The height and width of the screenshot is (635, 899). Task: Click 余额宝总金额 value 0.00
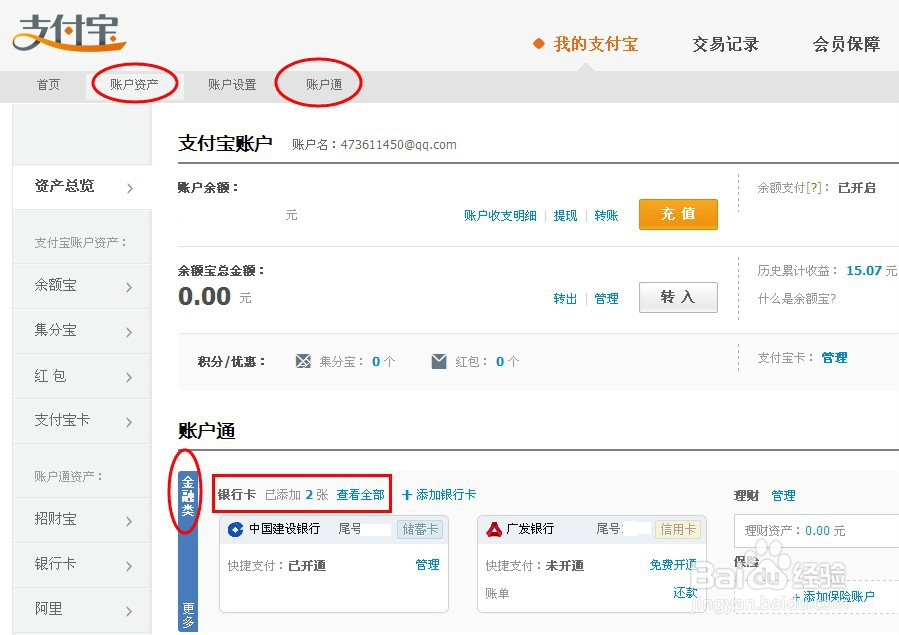[x=204, y=296]
